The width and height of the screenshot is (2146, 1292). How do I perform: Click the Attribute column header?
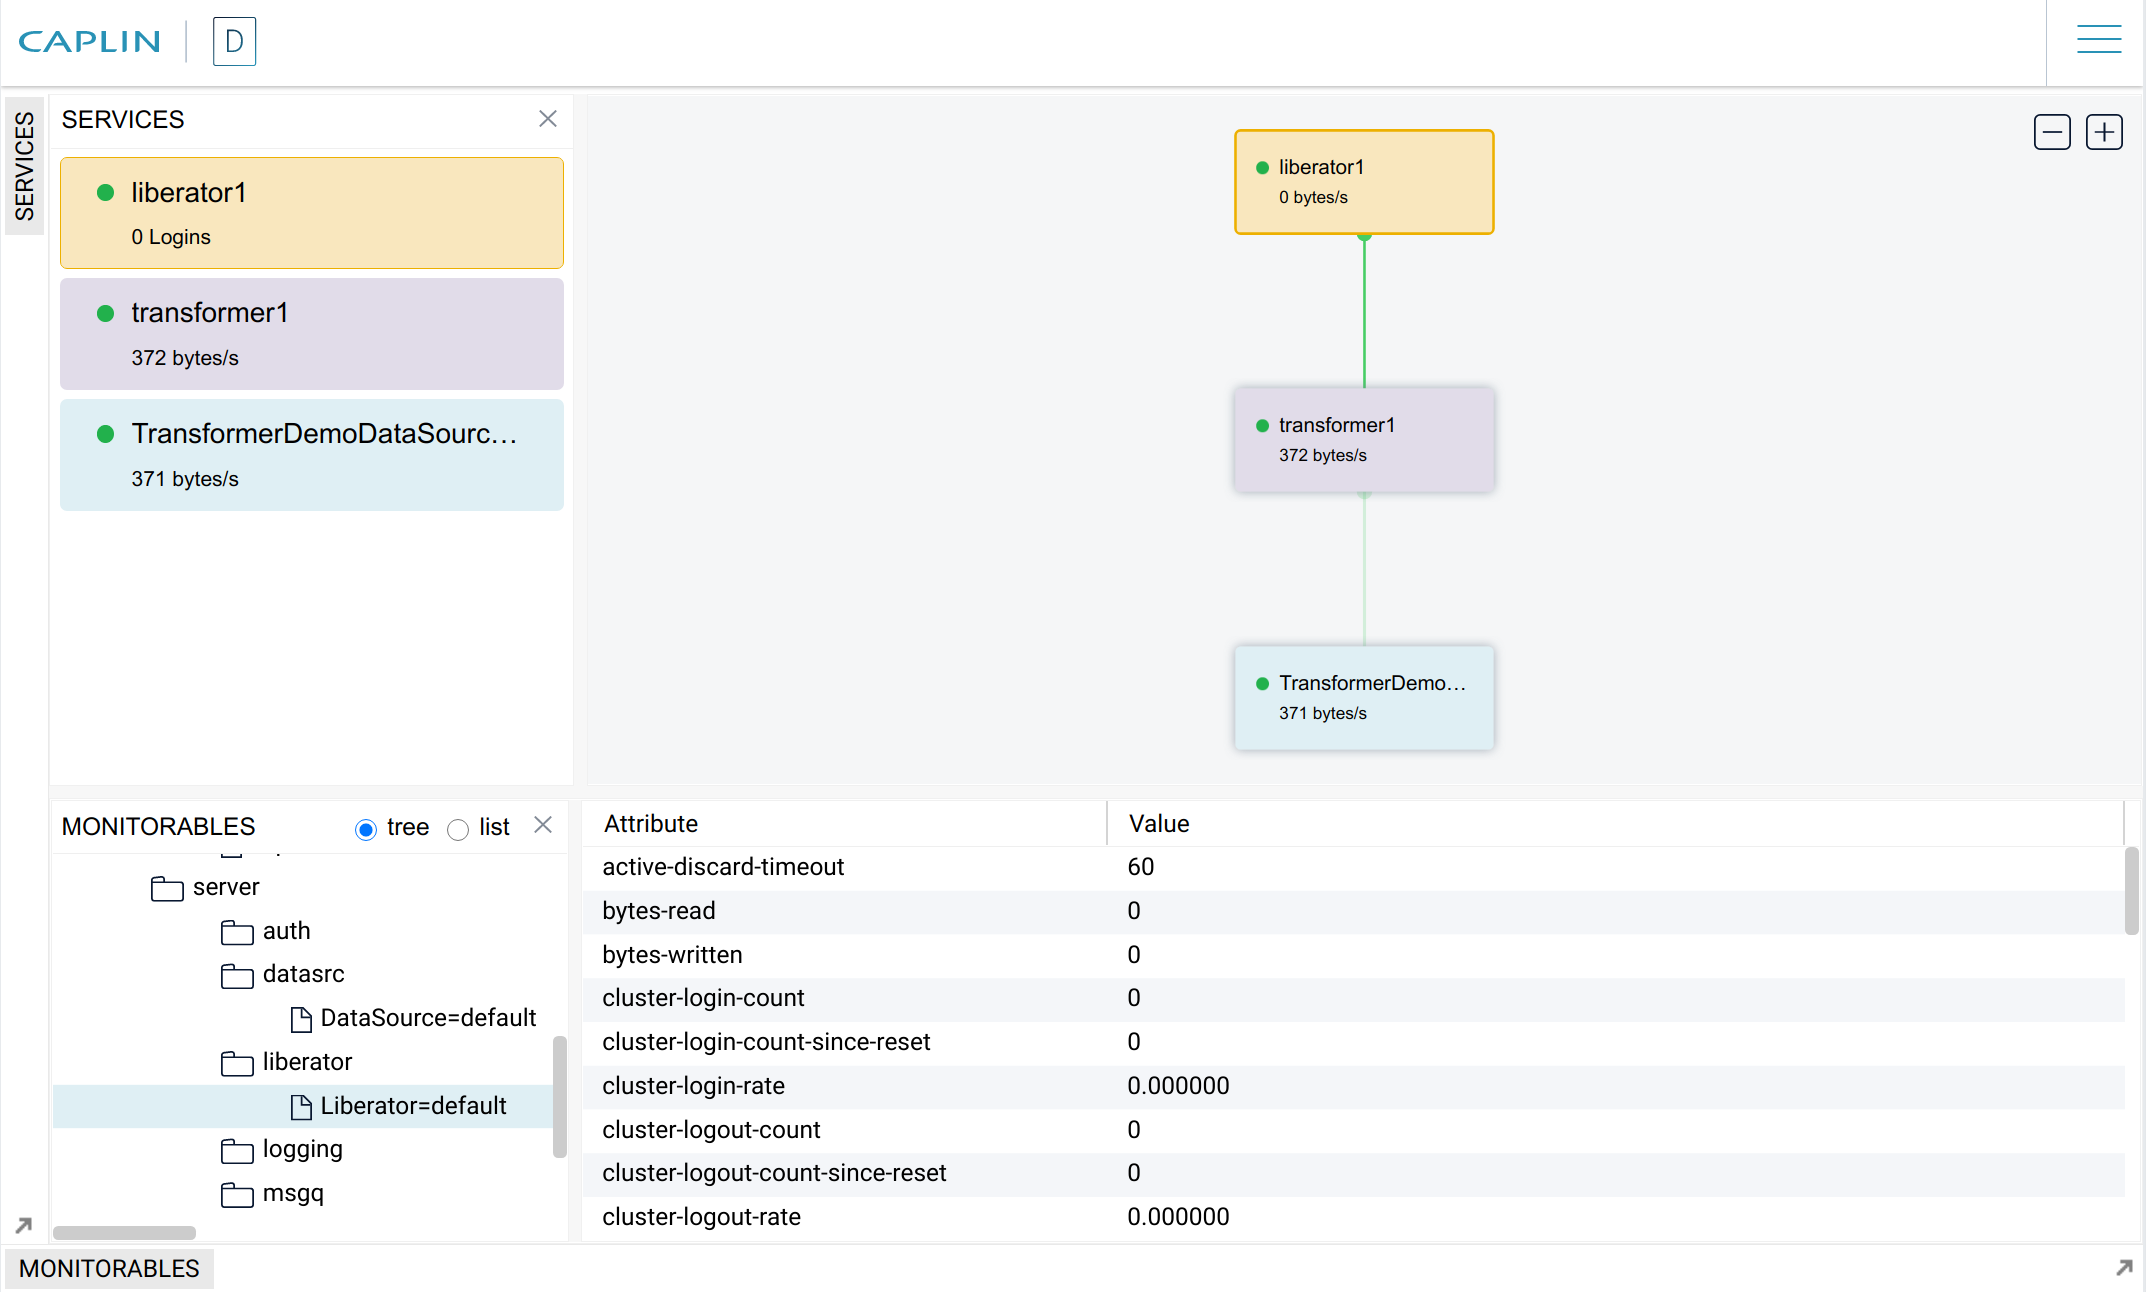[x=845, y=824]
